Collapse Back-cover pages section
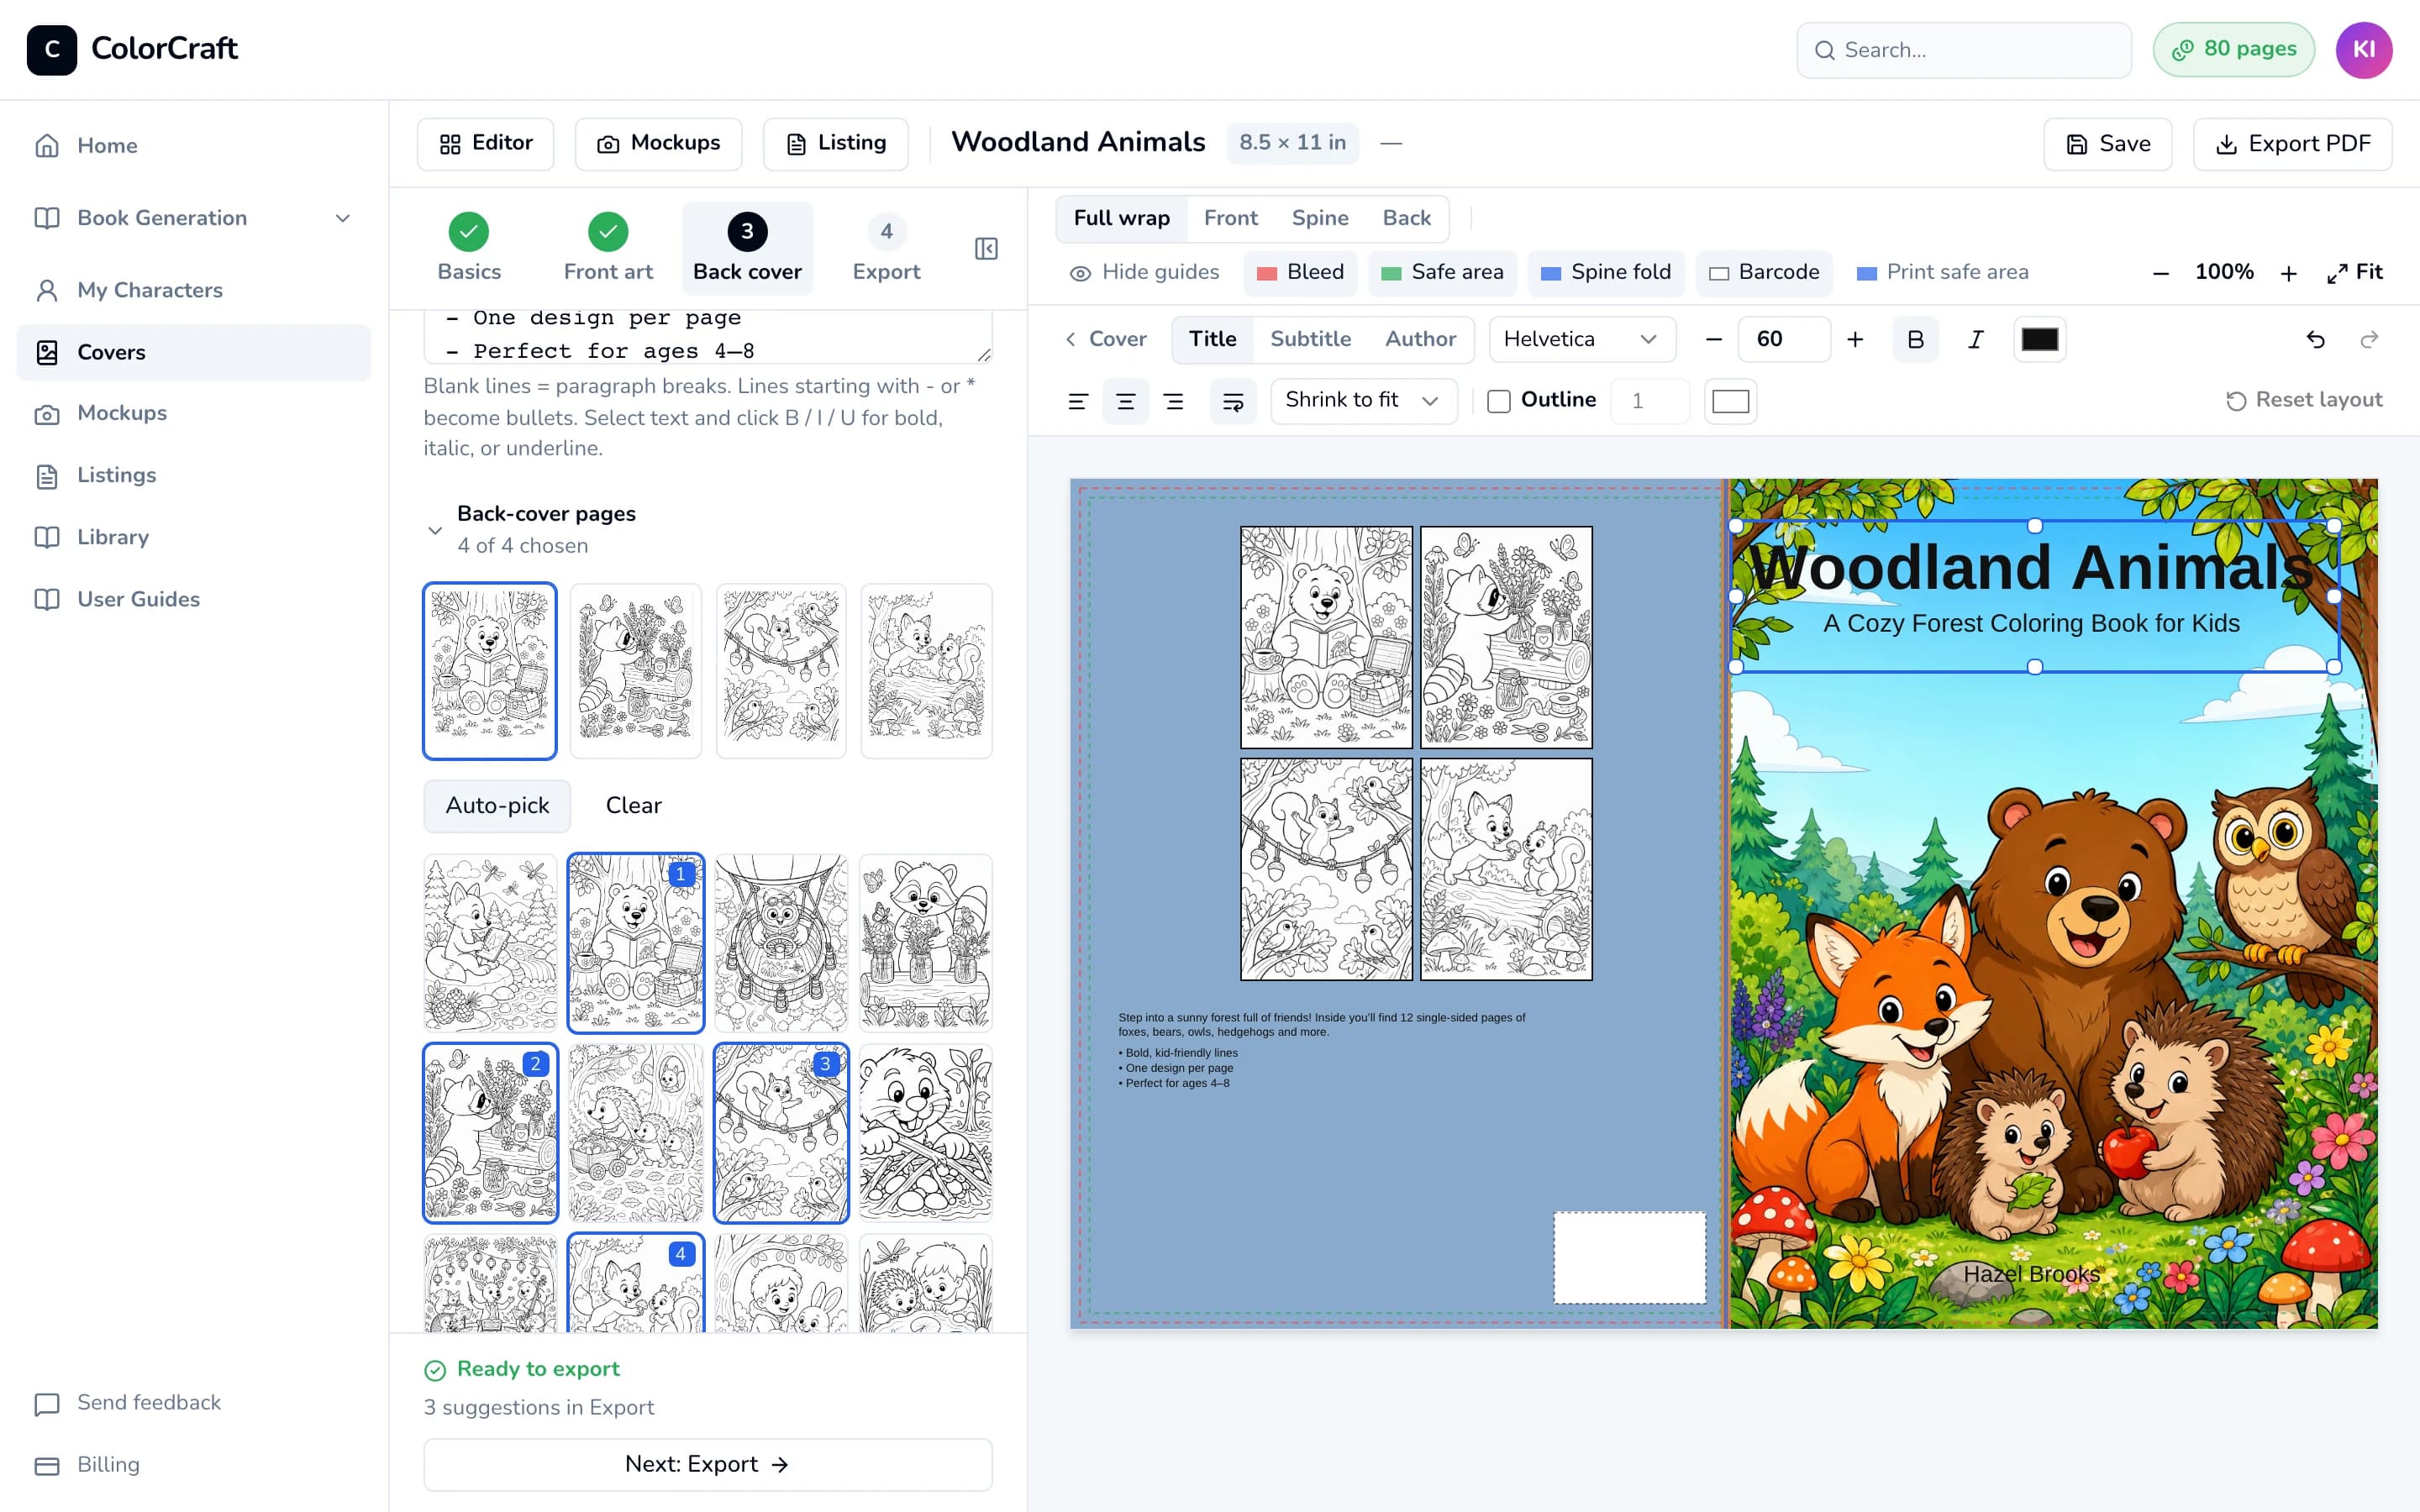2420x1512 pixels. (434, 530)
